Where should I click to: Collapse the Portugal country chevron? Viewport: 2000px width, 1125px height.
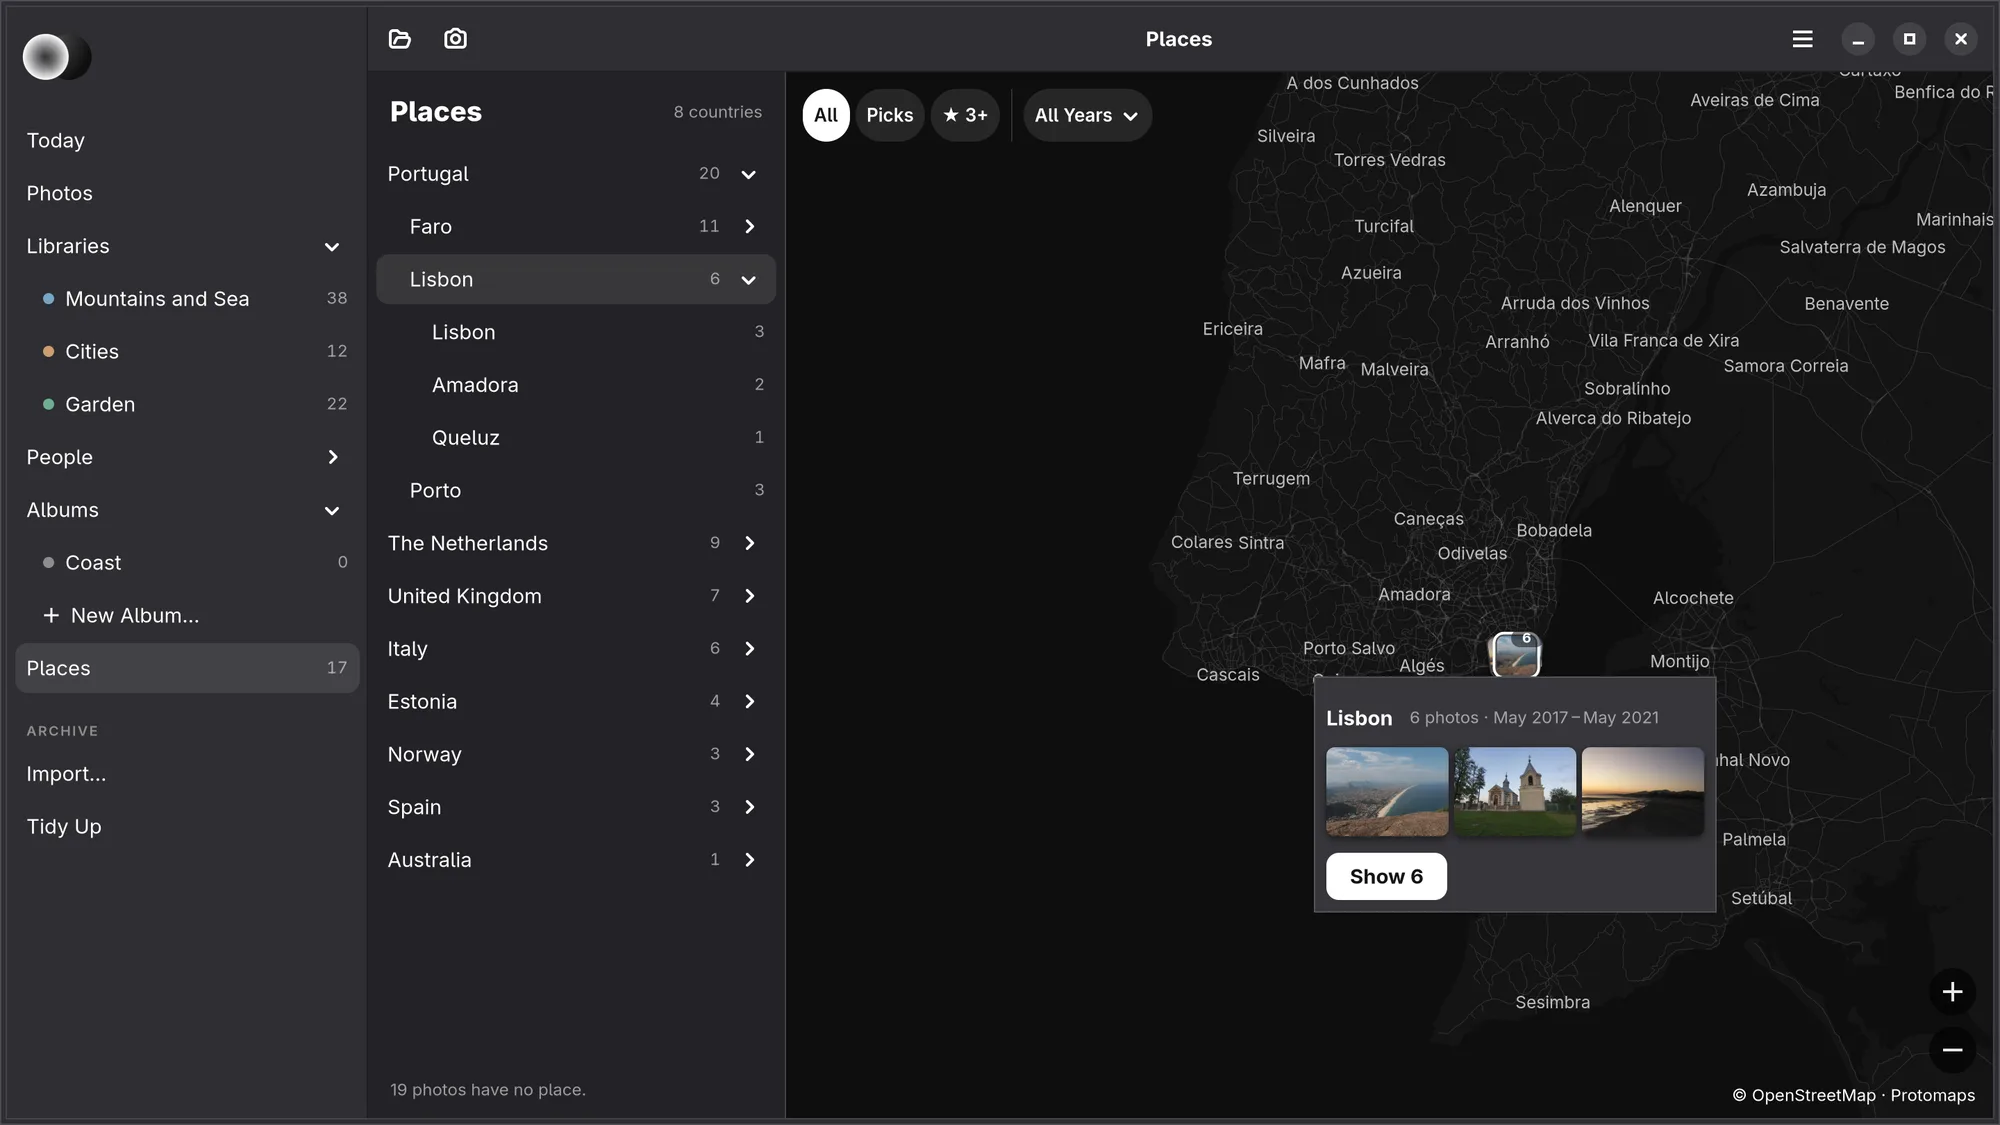click(x=748, y=174)
